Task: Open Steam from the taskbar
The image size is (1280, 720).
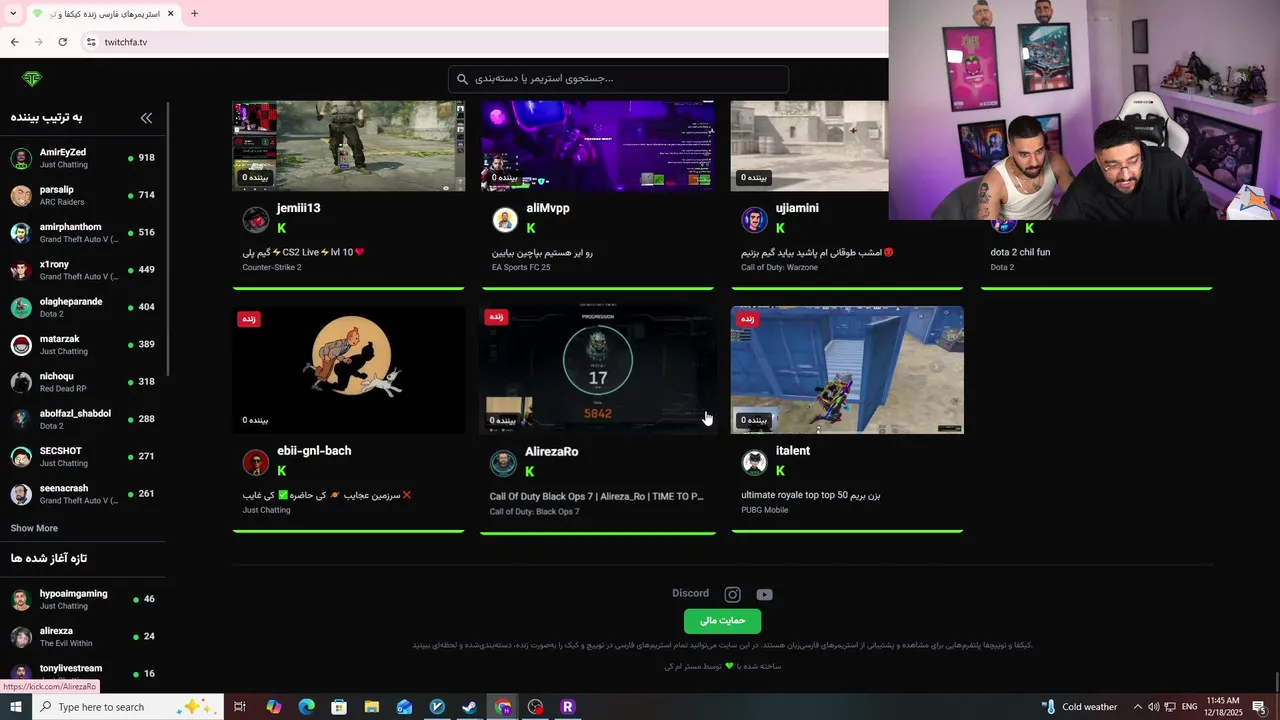Action: (x=469, y=707)
